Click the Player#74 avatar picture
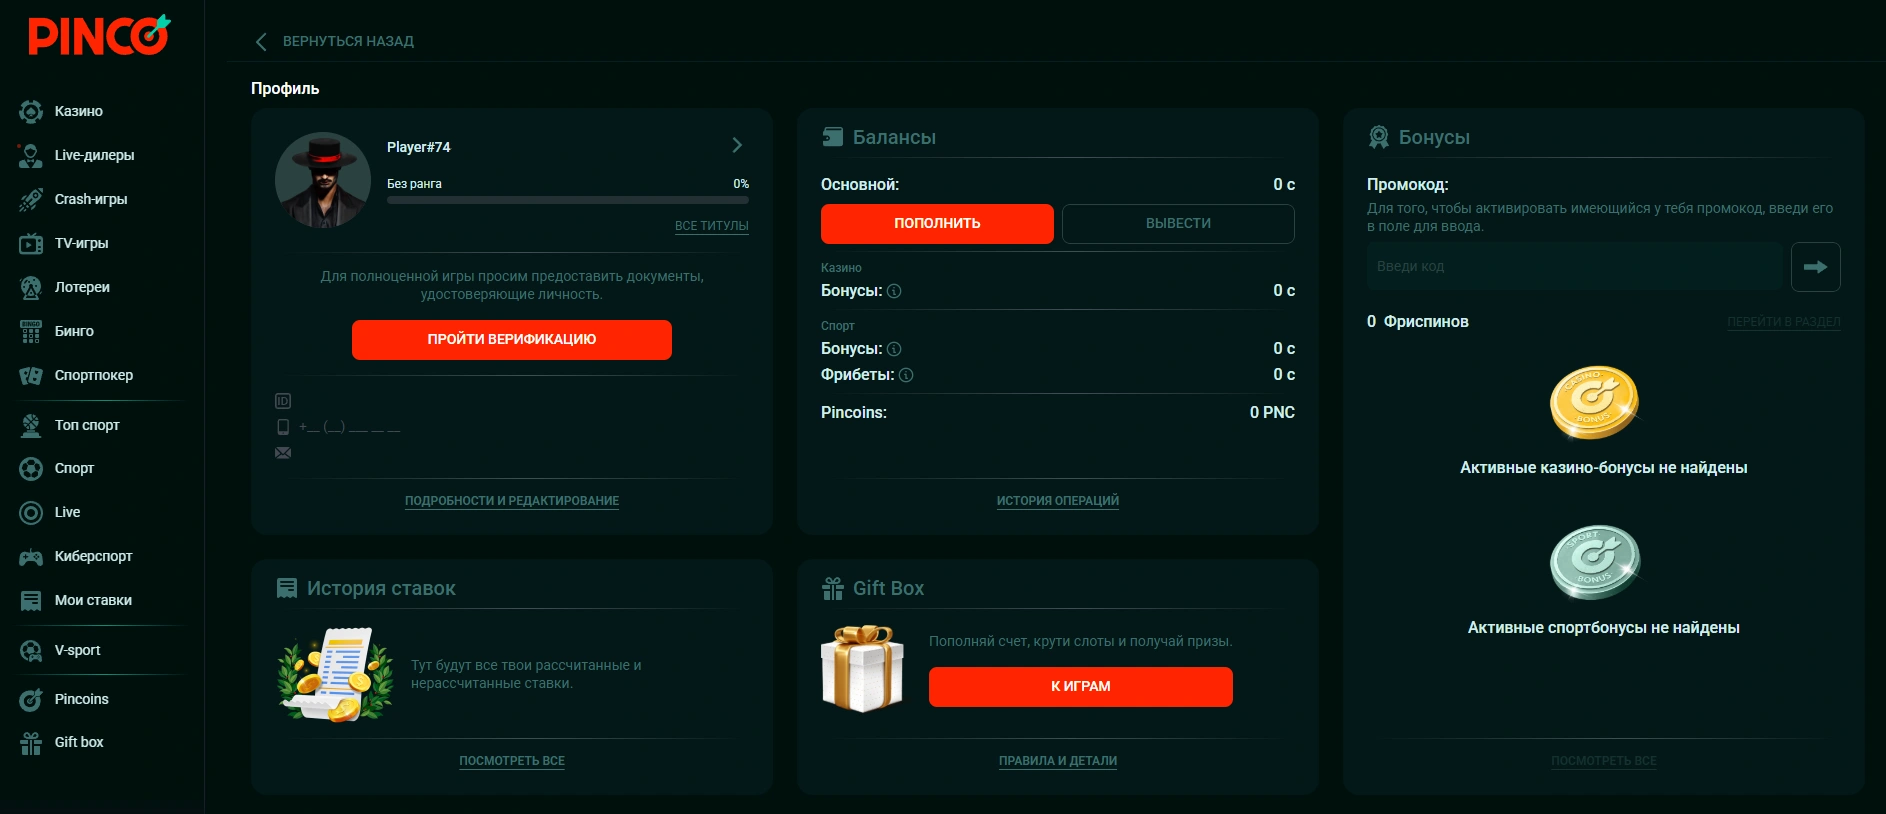 [x=323, y=180]
